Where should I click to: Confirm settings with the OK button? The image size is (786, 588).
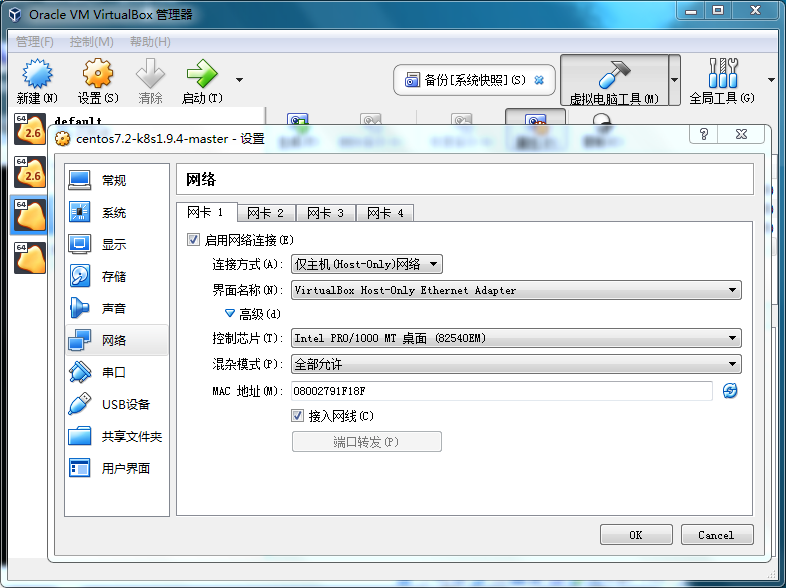[636, 535]
